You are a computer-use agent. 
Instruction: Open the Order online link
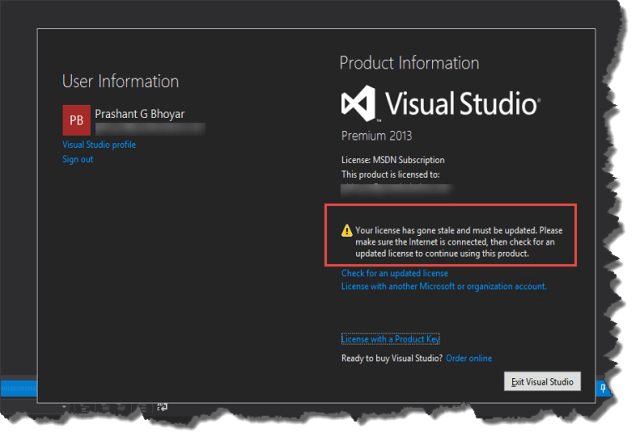pyautogui.click(x=468, y=358)
